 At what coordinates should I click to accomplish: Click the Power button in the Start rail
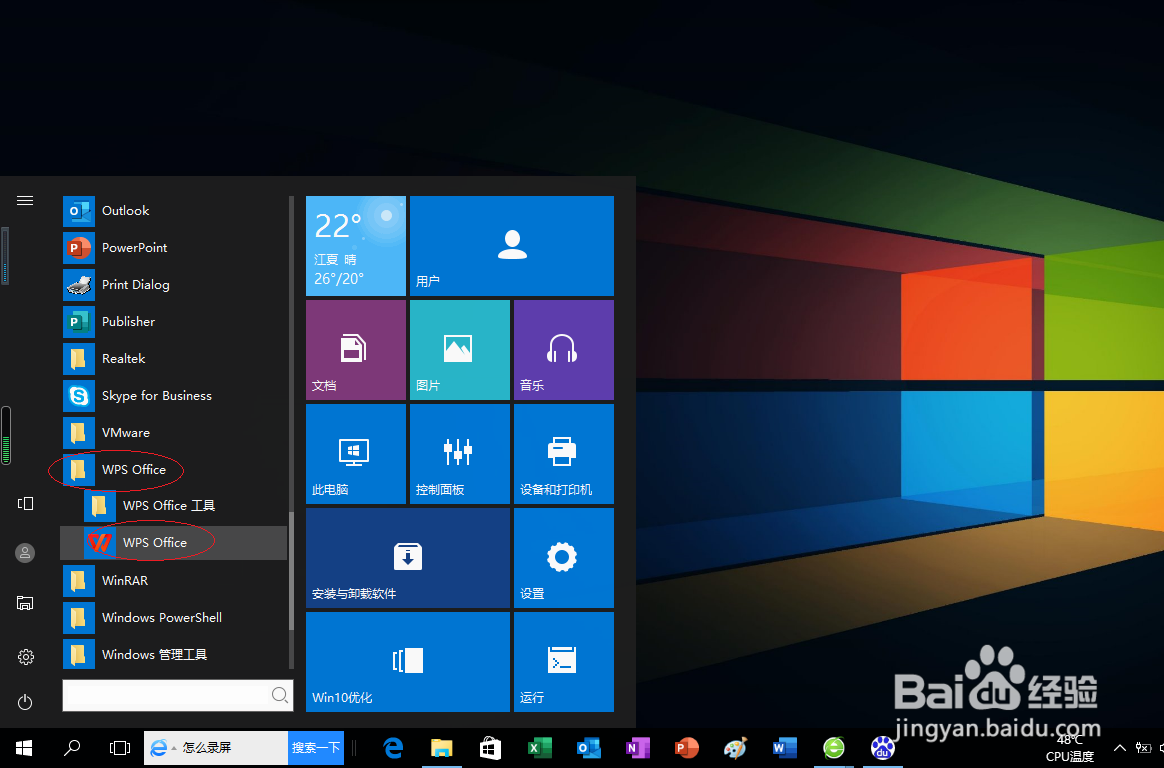[25, 702]
